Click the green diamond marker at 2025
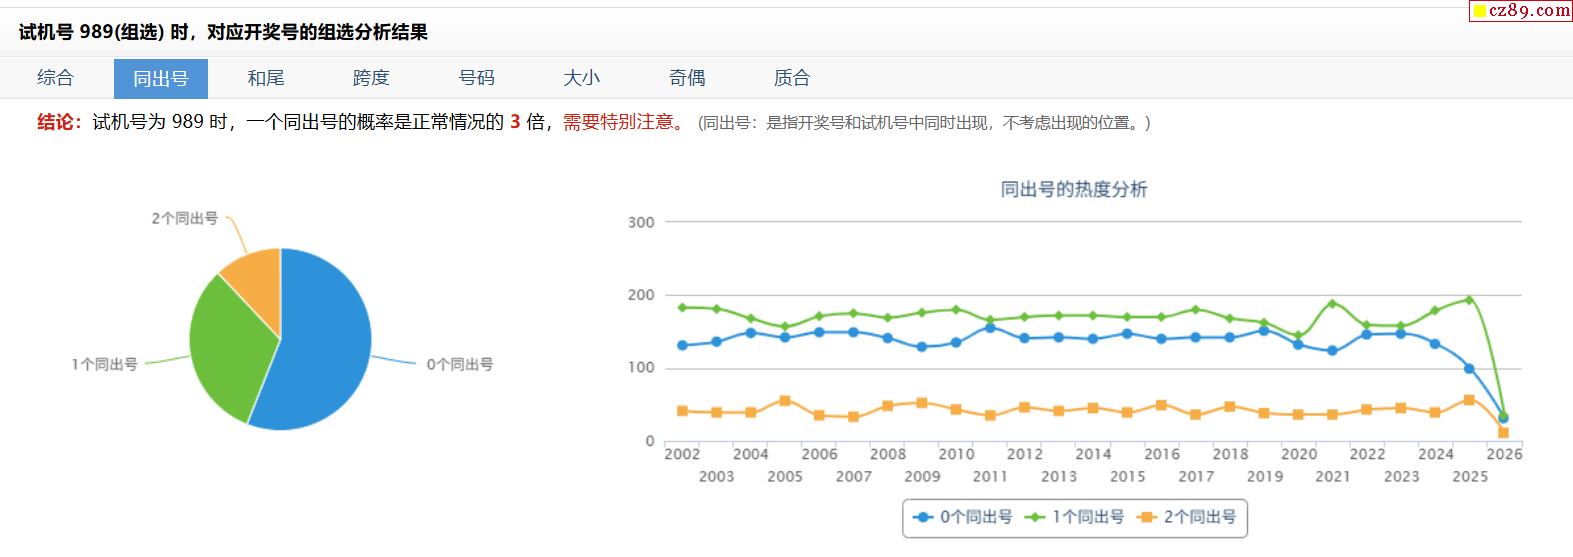Viewport: 1573px width, 557px height. (1469, 300)
